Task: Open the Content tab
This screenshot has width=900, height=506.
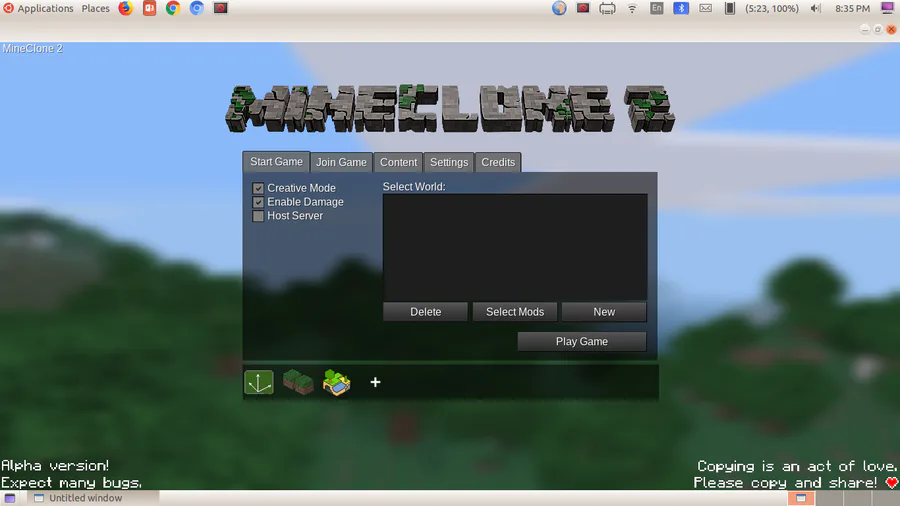Action: click(x=398, y=162)
